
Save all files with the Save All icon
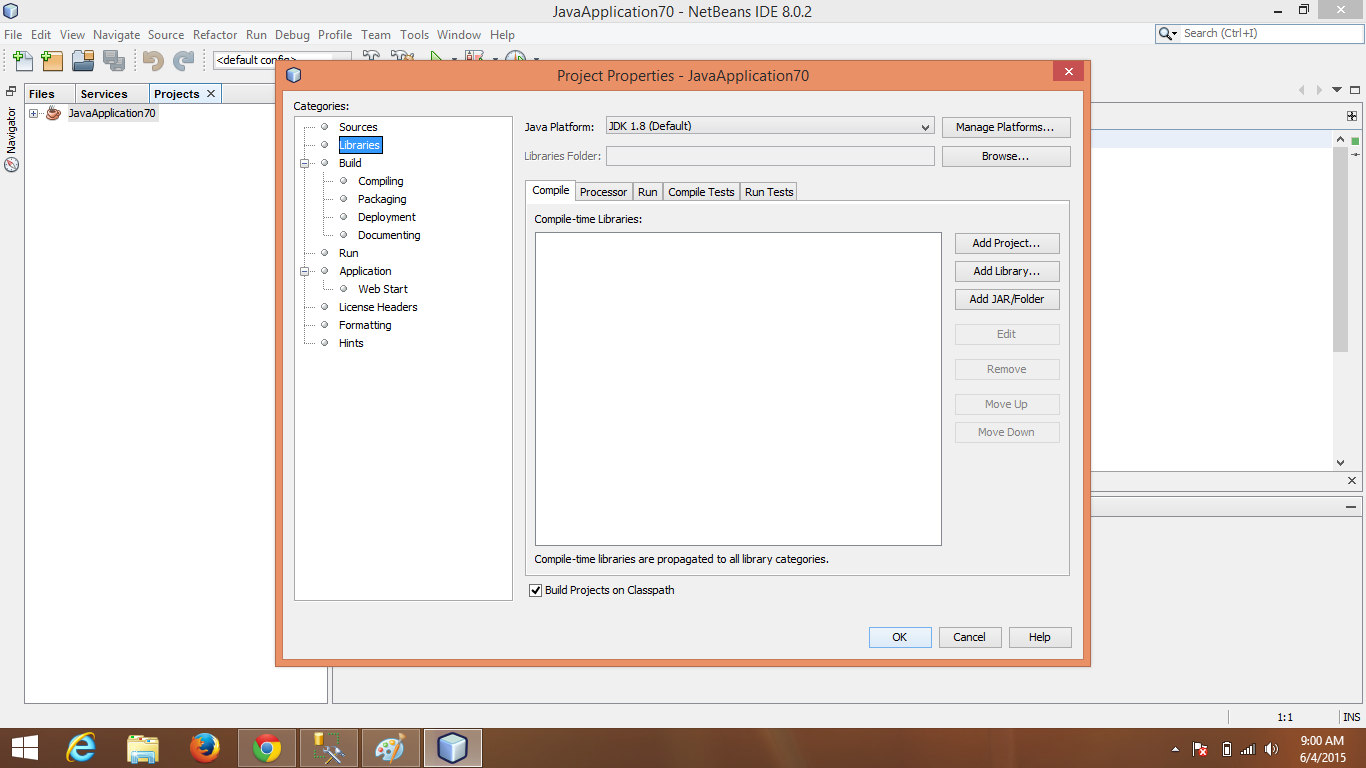[114, 61]
